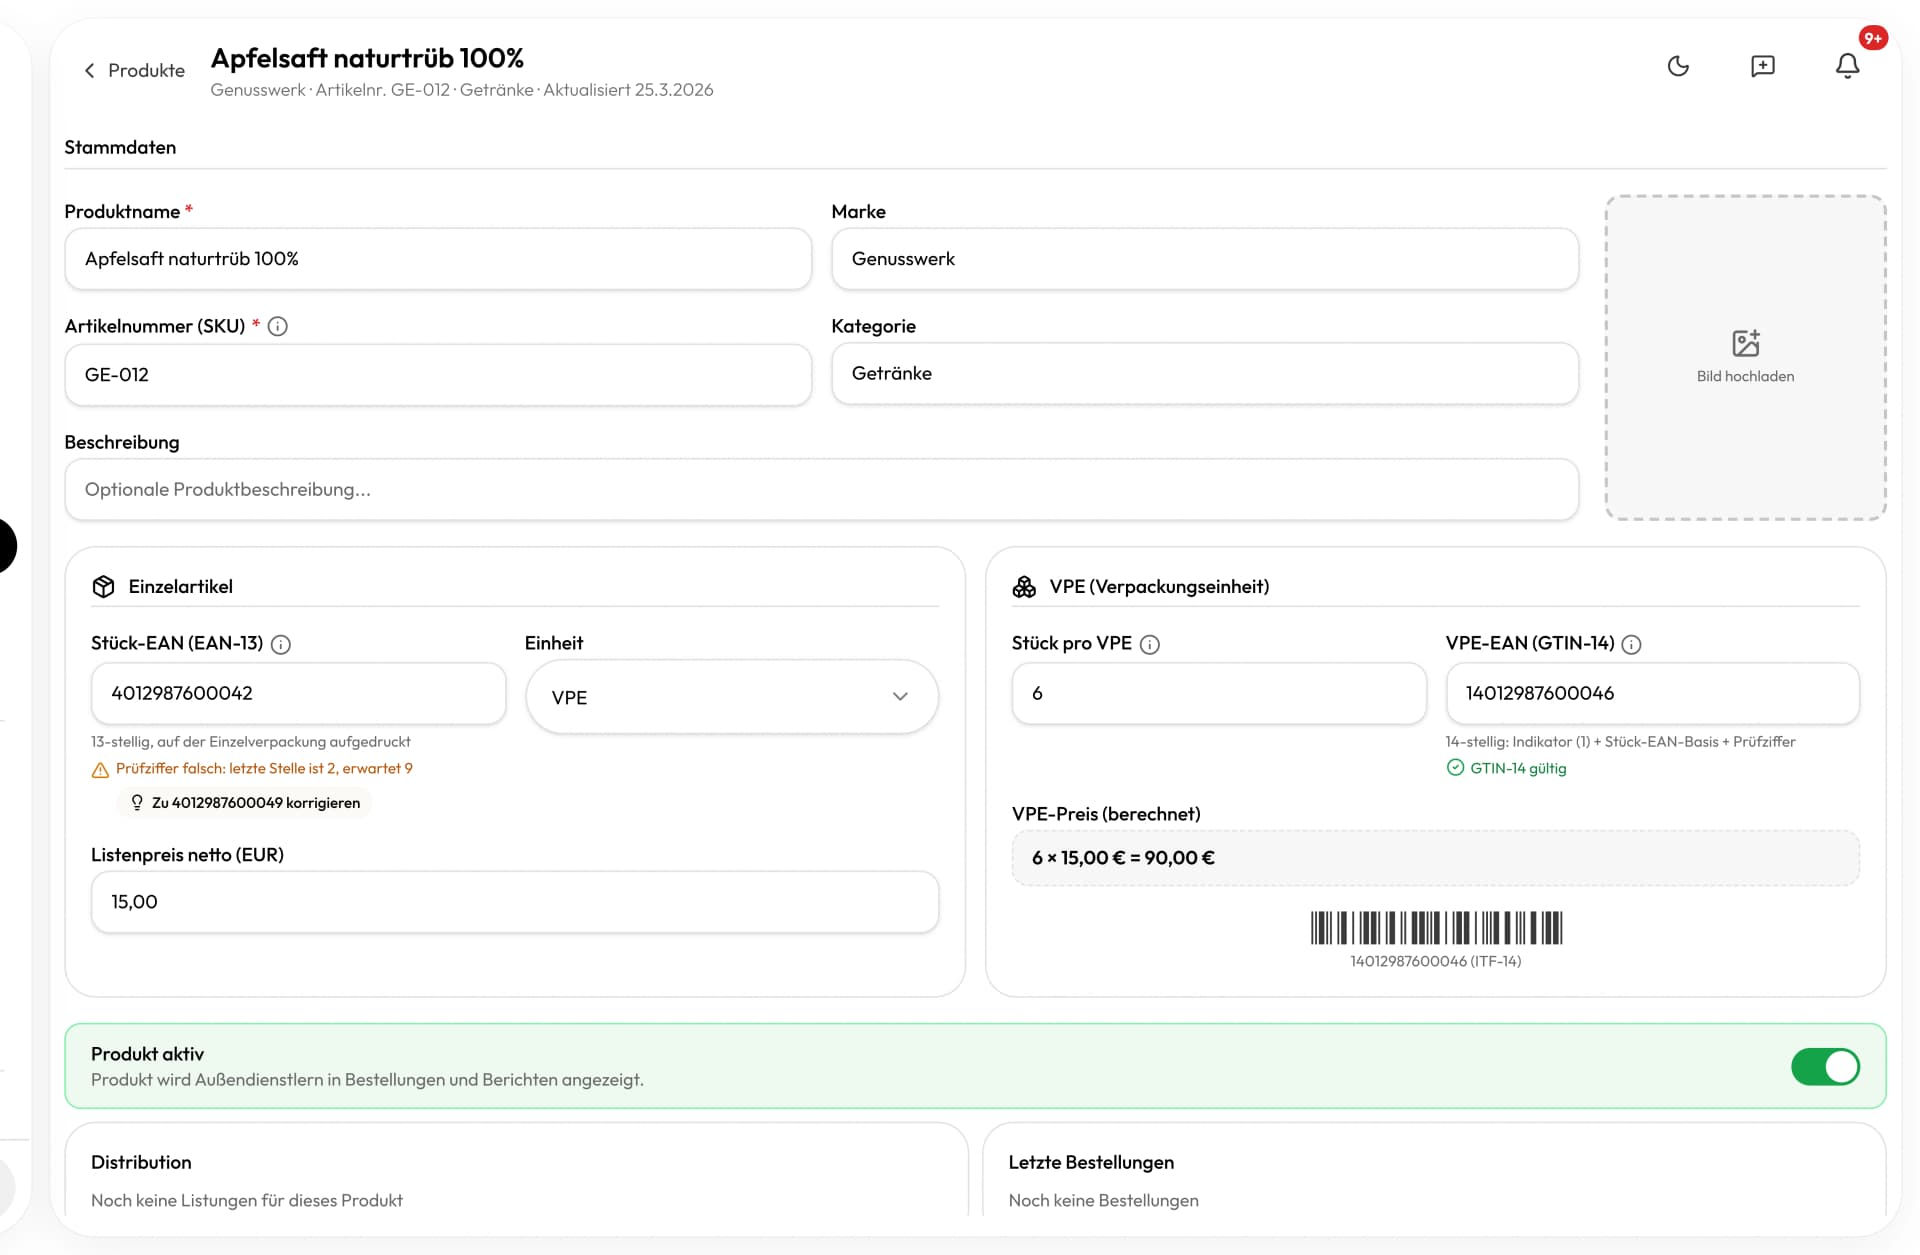Click the Listenpreis netto input
This screenshot has height=1255, width=1920.
pos(514,902)
